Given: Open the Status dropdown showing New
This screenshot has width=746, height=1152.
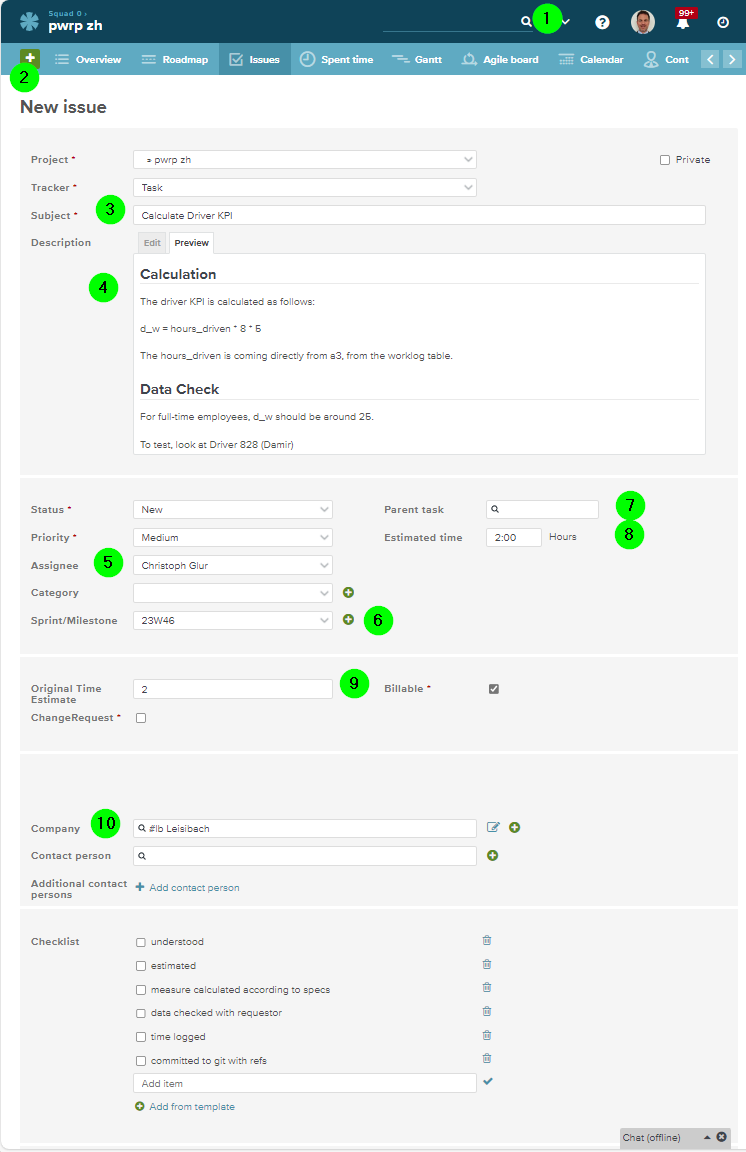Looking at the screenshot, I should tap(232, 509).
